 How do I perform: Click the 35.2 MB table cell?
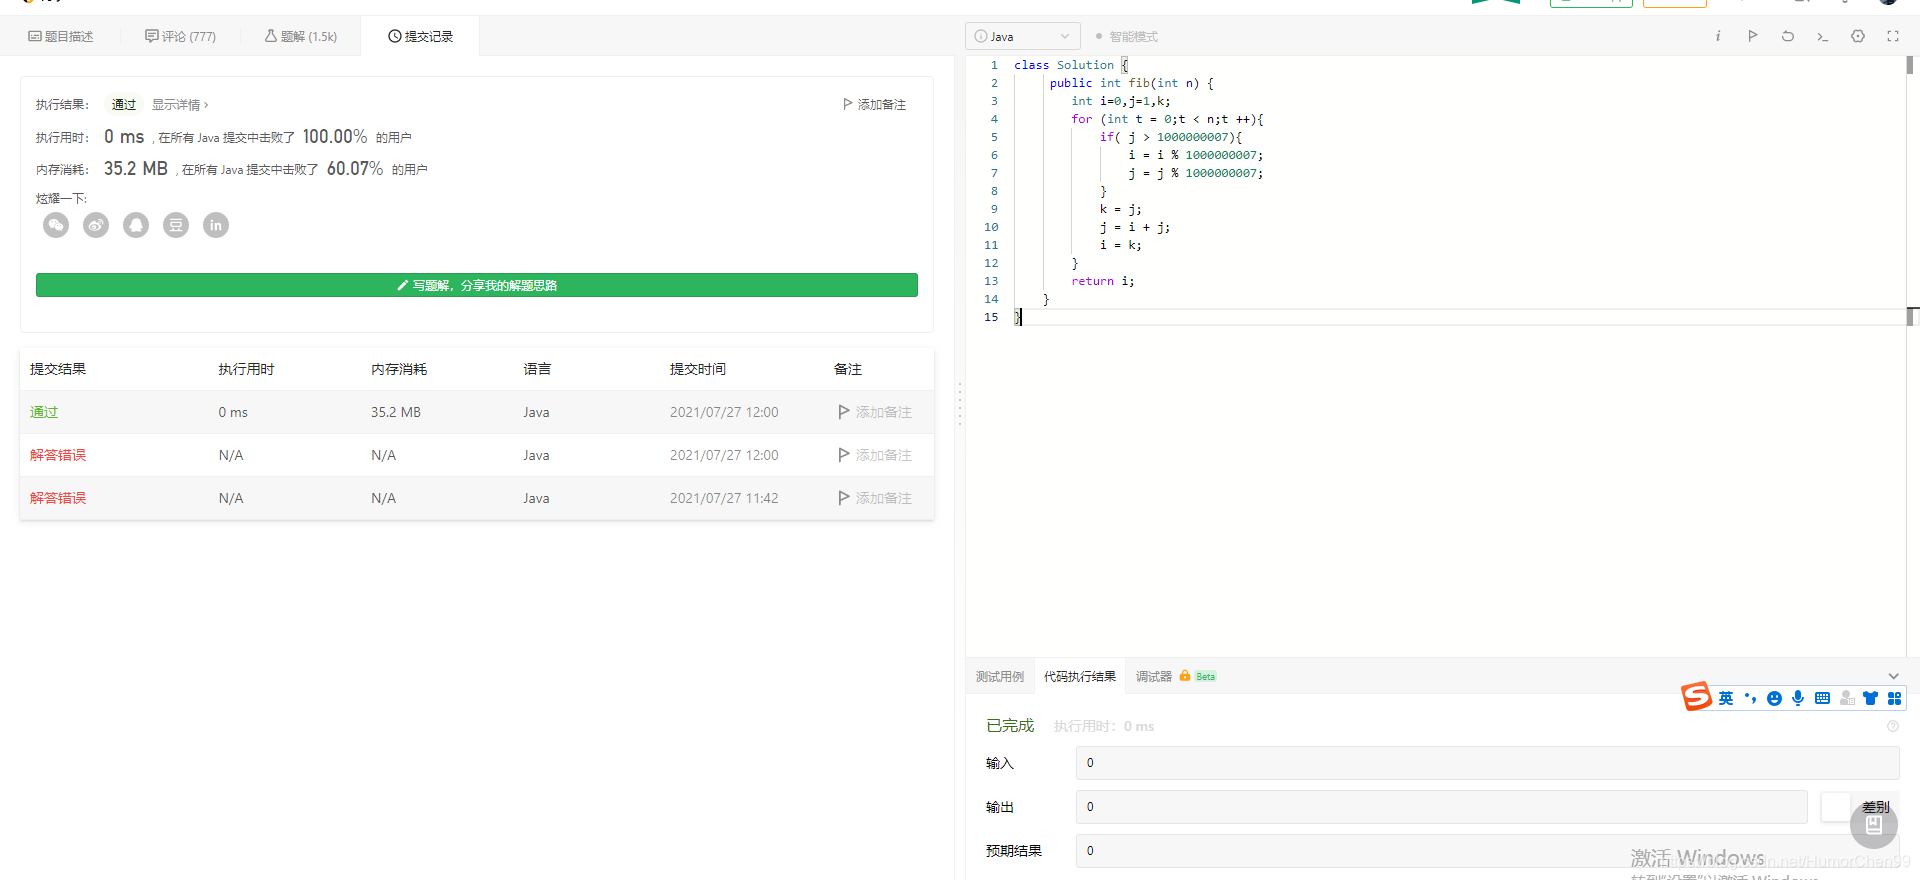pos(396,412)
